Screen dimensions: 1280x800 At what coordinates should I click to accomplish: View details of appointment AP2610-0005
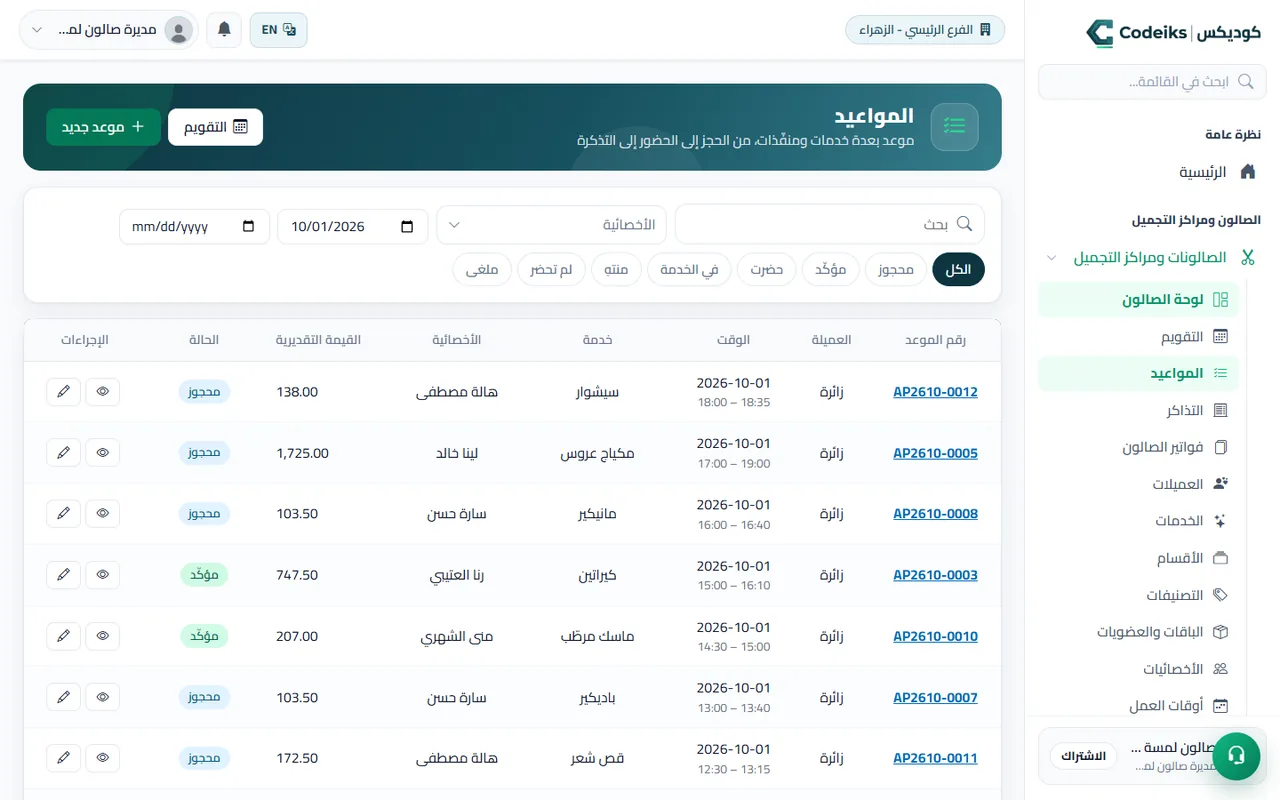click(102, 453)
